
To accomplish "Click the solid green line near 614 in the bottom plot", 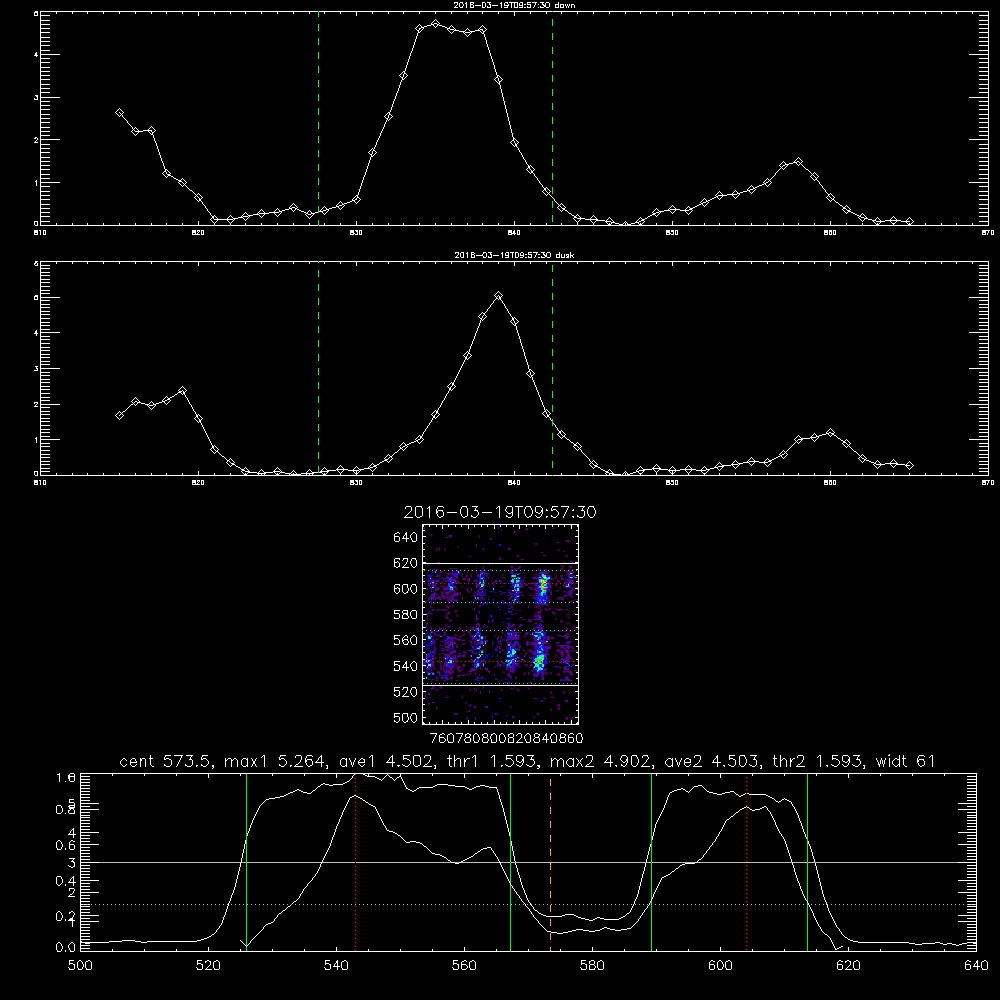I will coord(807,862).
